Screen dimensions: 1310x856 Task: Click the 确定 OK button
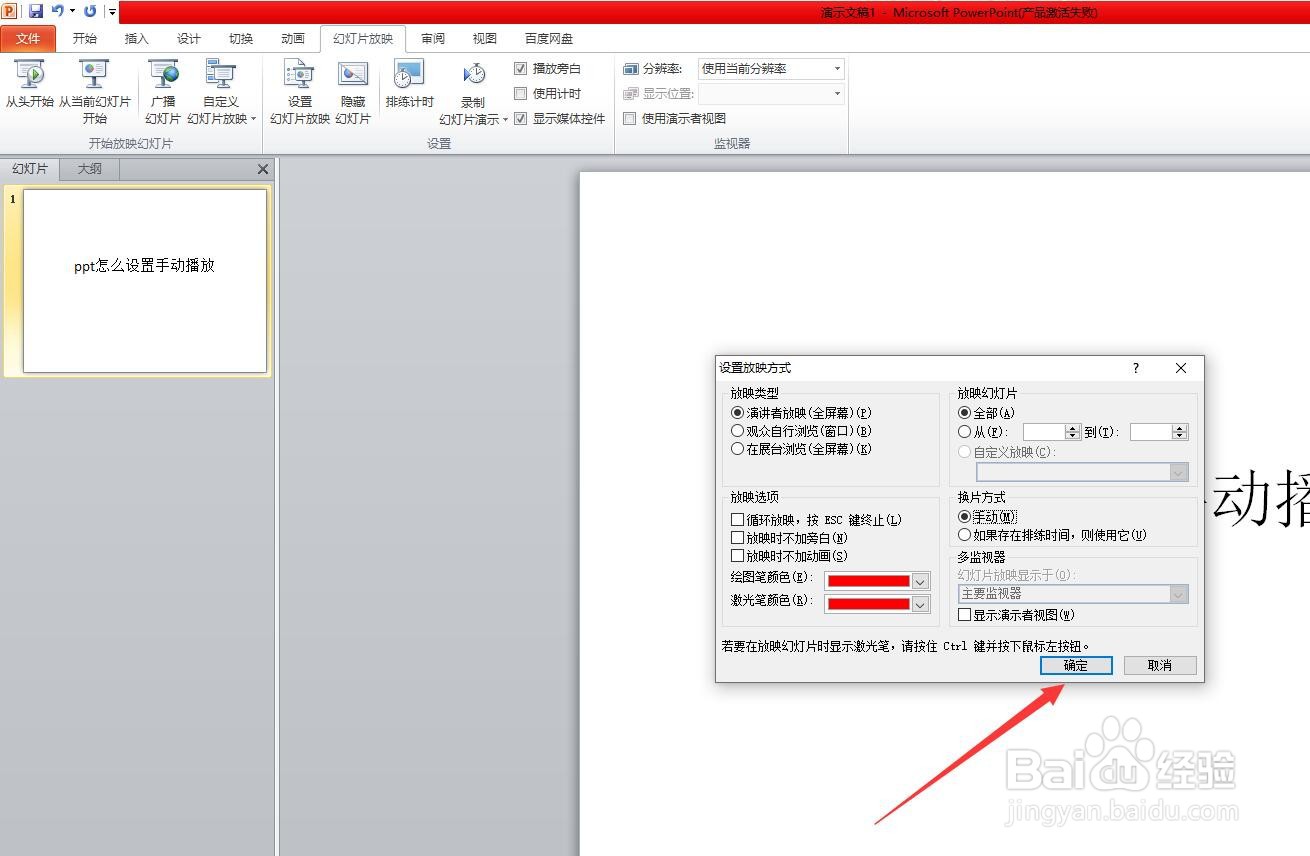point(1075,665)
